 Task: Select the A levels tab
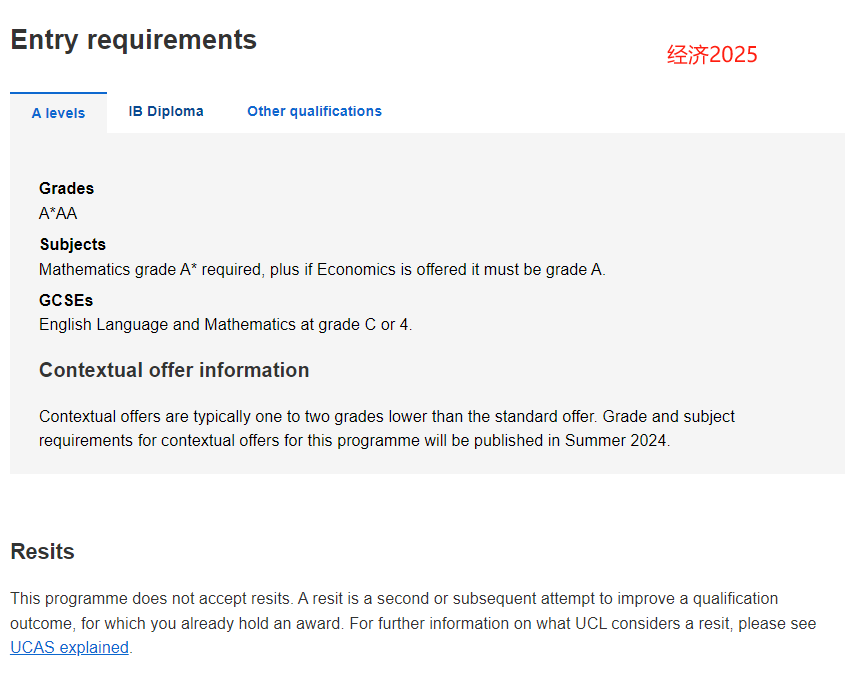tap(58, 113)
